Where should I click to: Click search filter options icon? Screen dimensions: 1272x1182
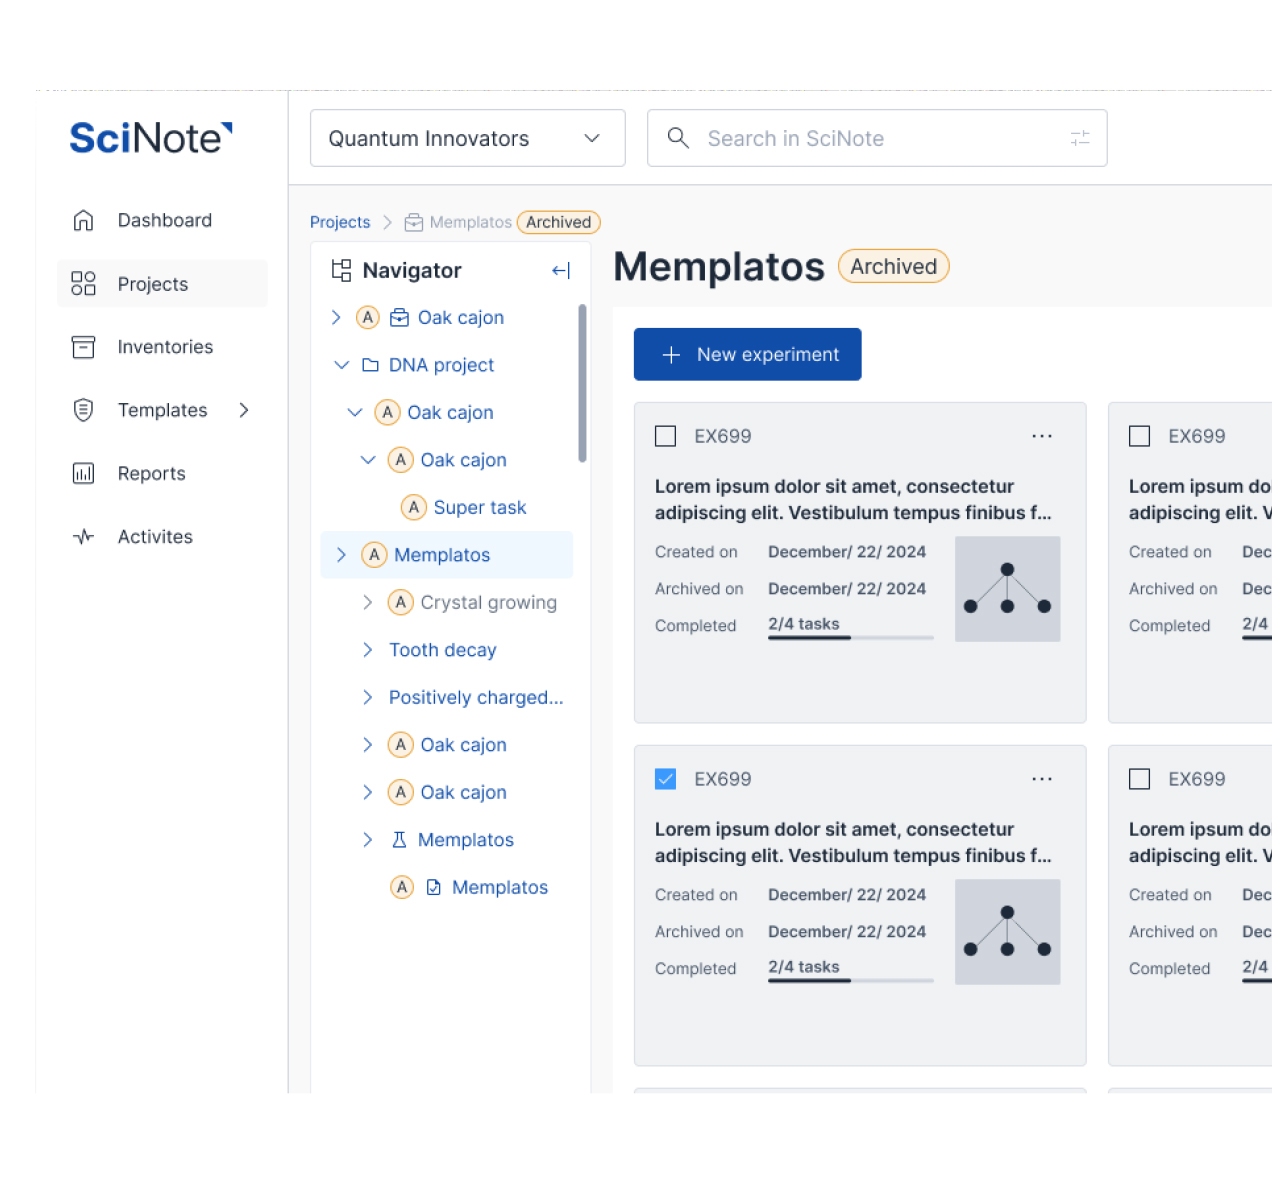click(1079, 138)
